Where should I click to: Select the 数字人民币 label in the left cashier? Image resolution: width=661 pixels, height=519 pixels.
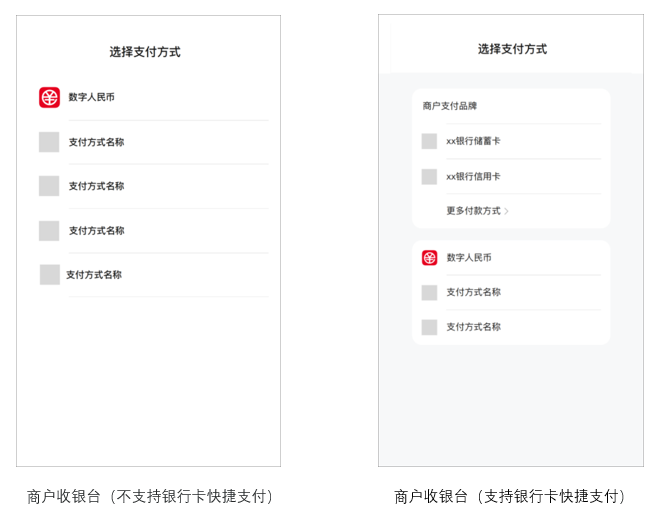coord(92,97)
